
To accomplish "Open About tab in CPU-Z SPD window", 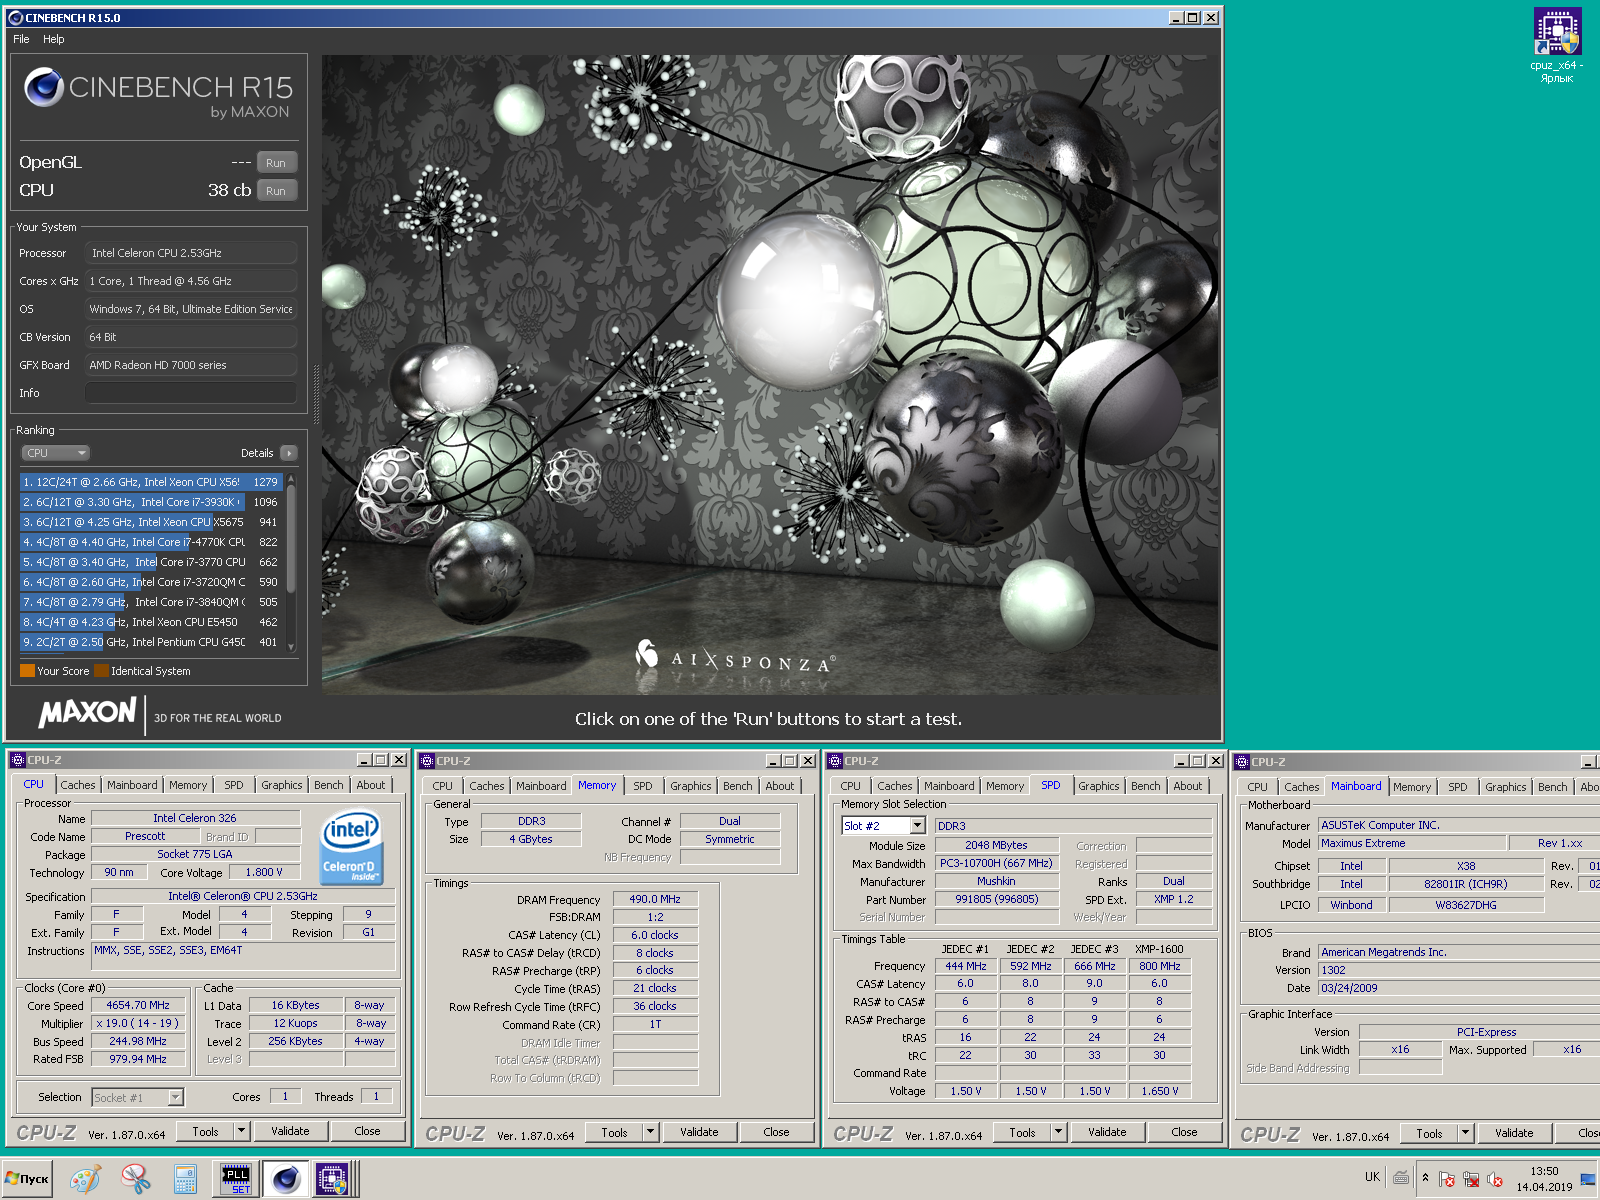I will point(1188,786).
